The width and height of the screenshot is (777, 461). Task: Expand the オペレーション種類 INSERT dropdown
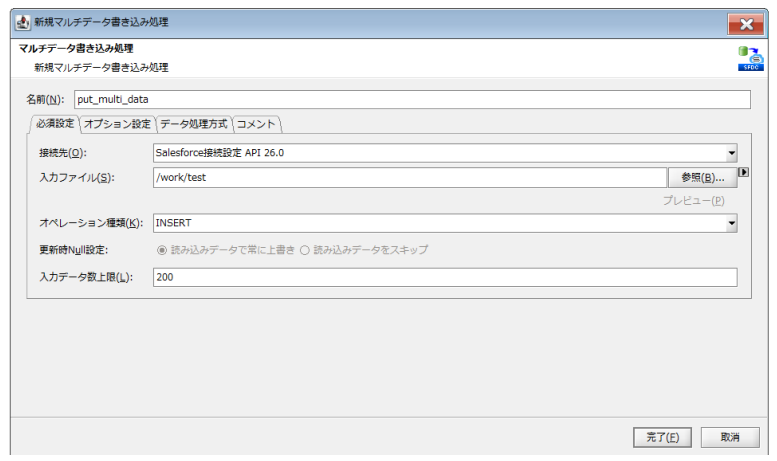[x=731, y=223]
